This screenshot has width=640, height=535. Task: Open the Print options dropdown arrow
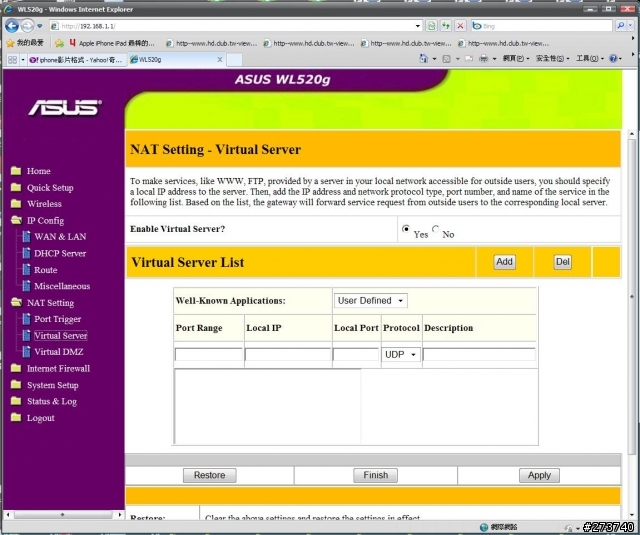click(x=494, y=59)
